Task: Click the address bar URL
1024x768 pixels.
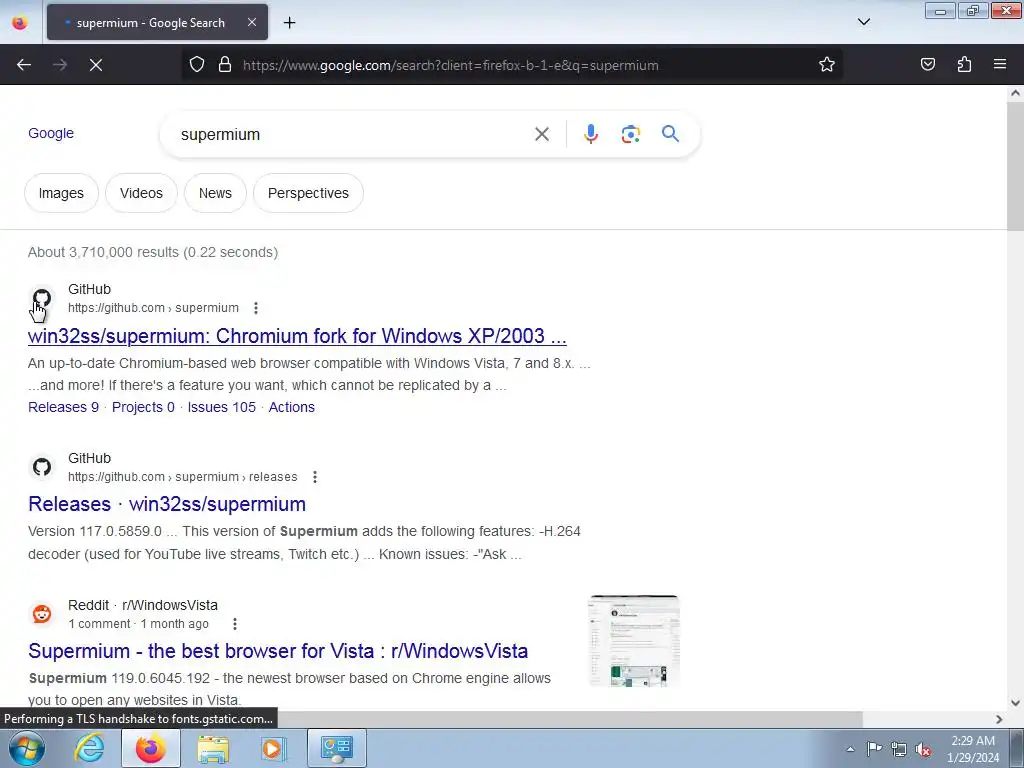Action: [x=451, y=65]
